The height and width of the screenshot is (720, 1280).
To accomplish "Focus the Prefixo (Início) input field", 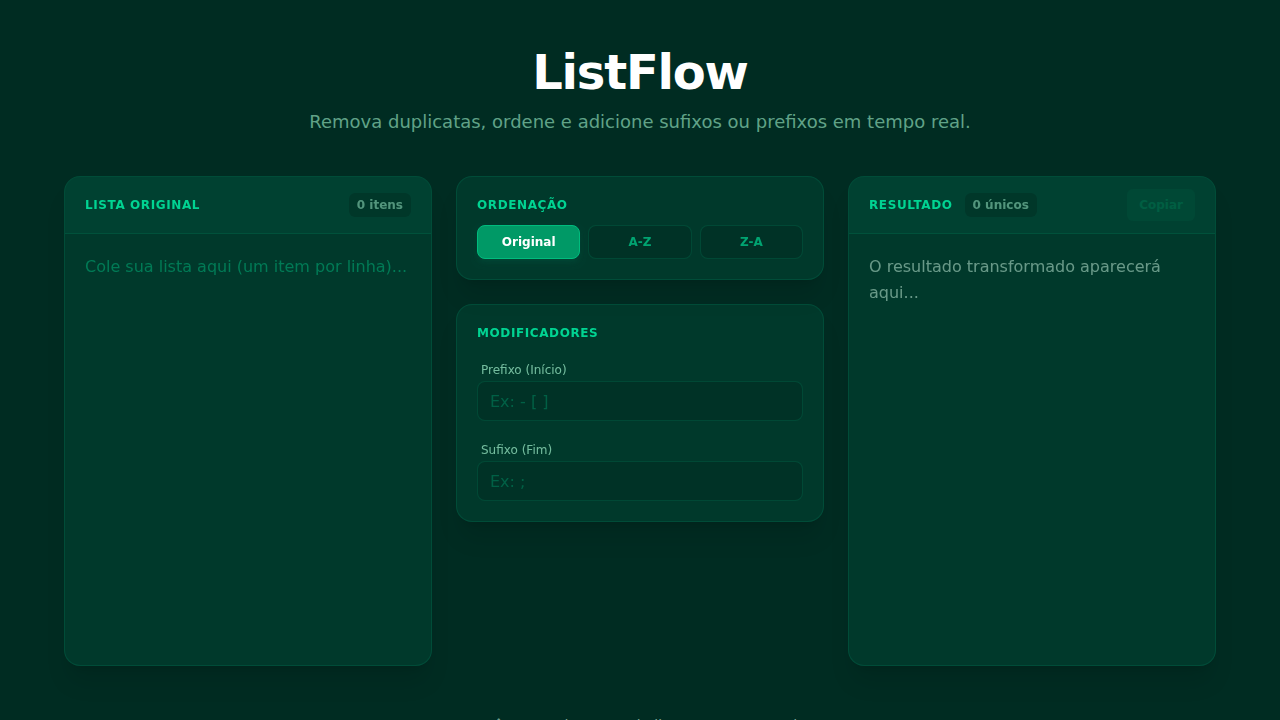I will 639,400.
